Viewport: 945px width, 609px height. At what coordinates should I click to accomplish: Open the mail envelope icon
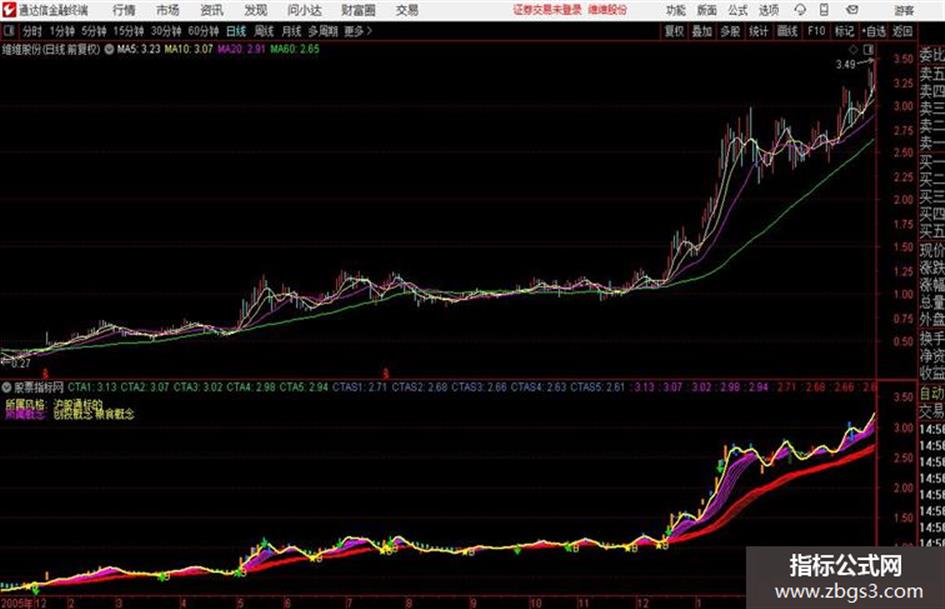[852, 10]
